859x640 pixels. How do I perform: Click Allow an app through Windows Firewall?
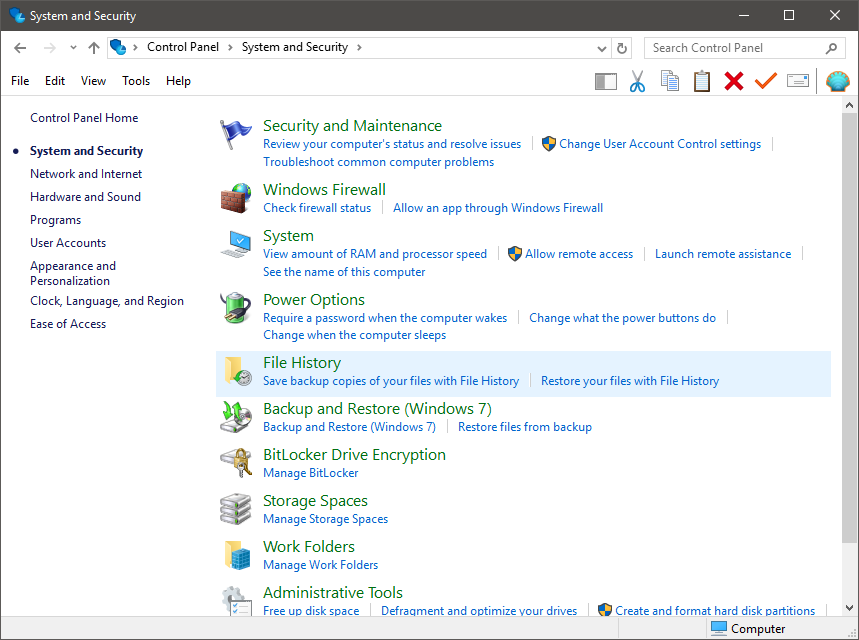point(498,208)
